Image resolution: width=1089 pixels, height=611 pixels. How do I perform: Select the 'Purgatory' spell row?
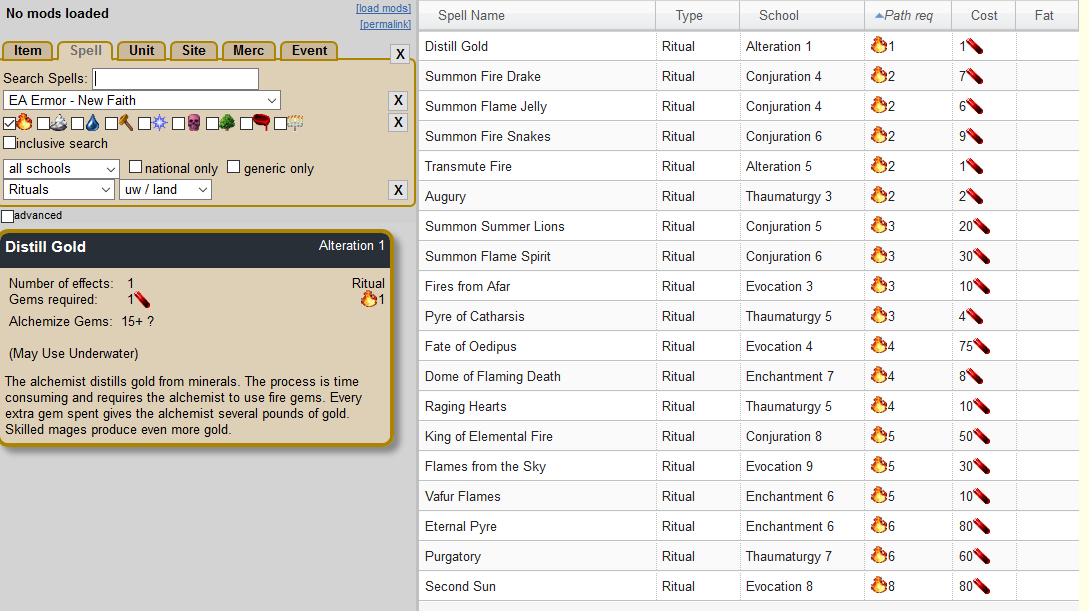pos(749,556)
